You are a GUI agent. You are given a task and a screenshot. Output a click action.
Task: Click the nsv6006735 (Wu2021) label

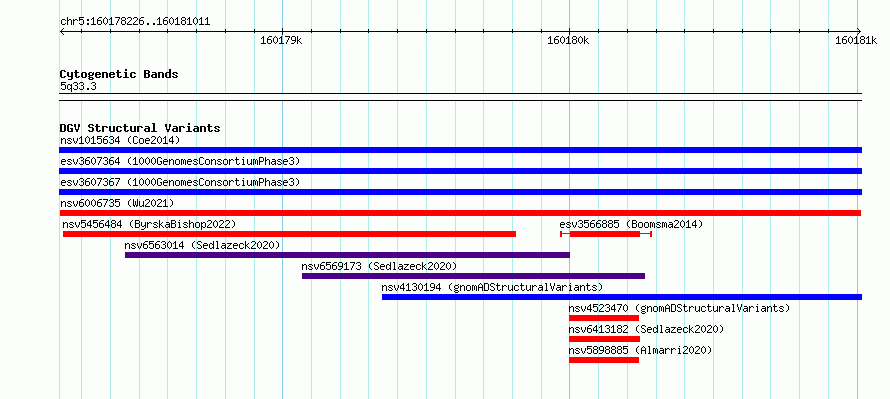pos(117,203)
